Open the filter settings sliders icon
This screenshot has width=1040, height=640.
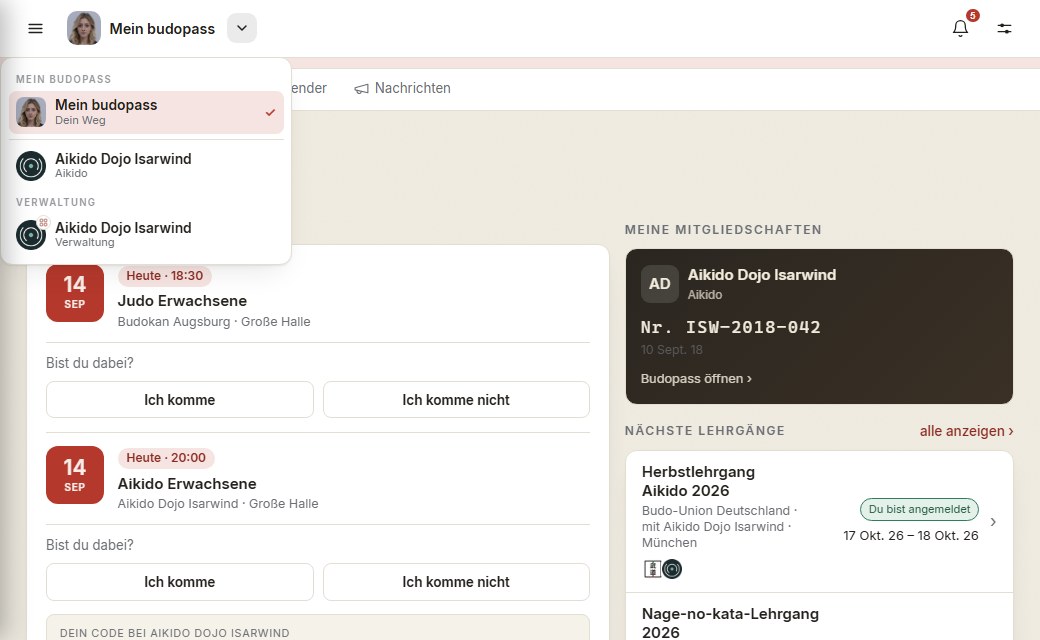pyautogui.click(x=1004, y=29)
